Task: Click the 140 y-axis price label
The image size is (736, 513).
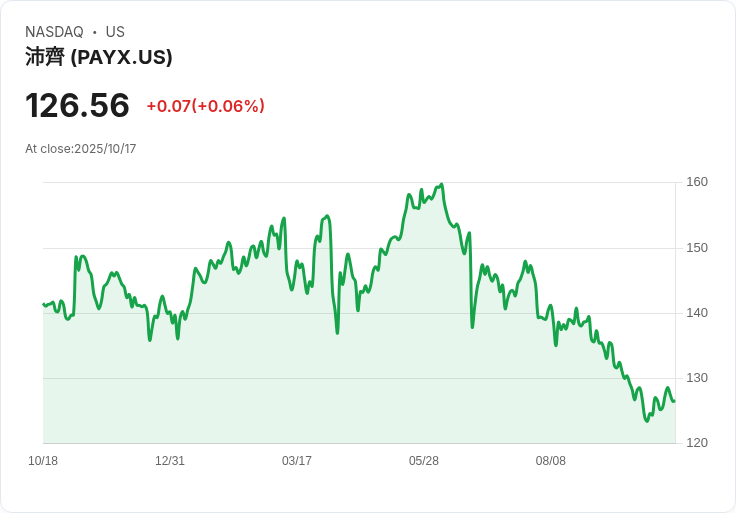Action: pos(697,313)
